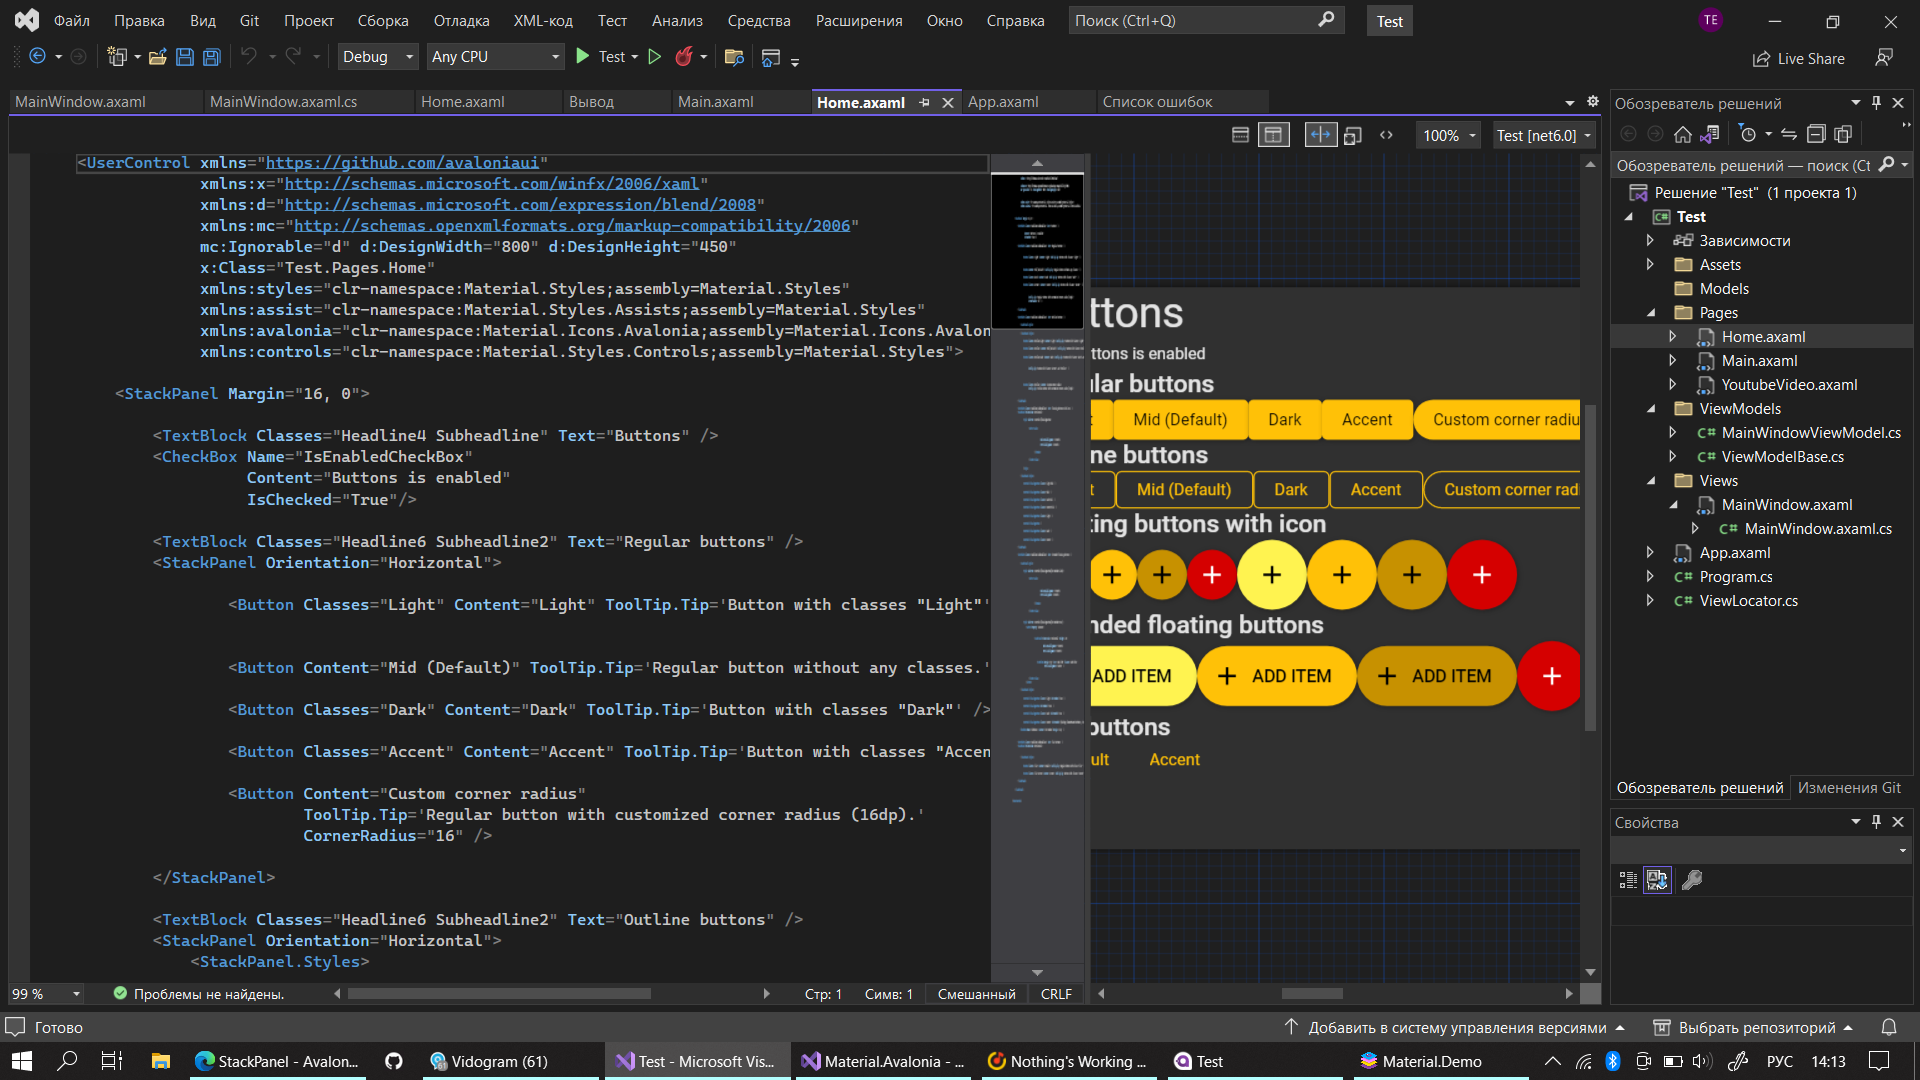Unpin the Home.axaml editor tab
1920x1080 pixels.
coord(925,102)
